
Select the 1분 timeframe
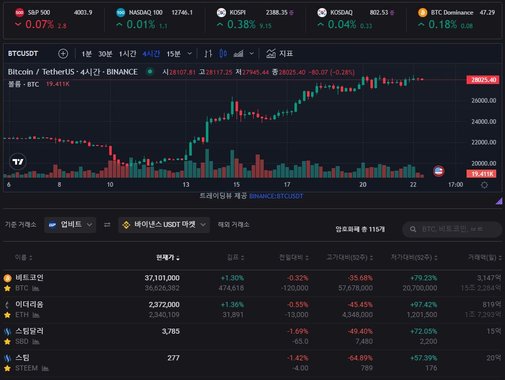tap(87, 54)
